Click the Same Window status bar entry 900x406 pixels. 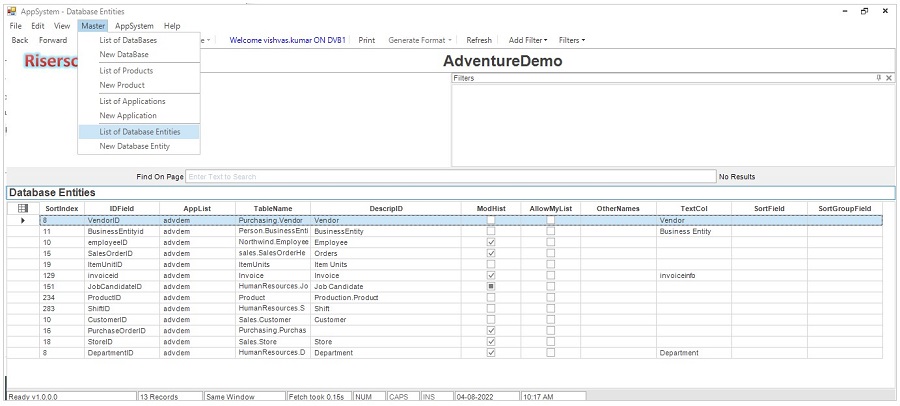pyautogui.click(x=245, y=396)
